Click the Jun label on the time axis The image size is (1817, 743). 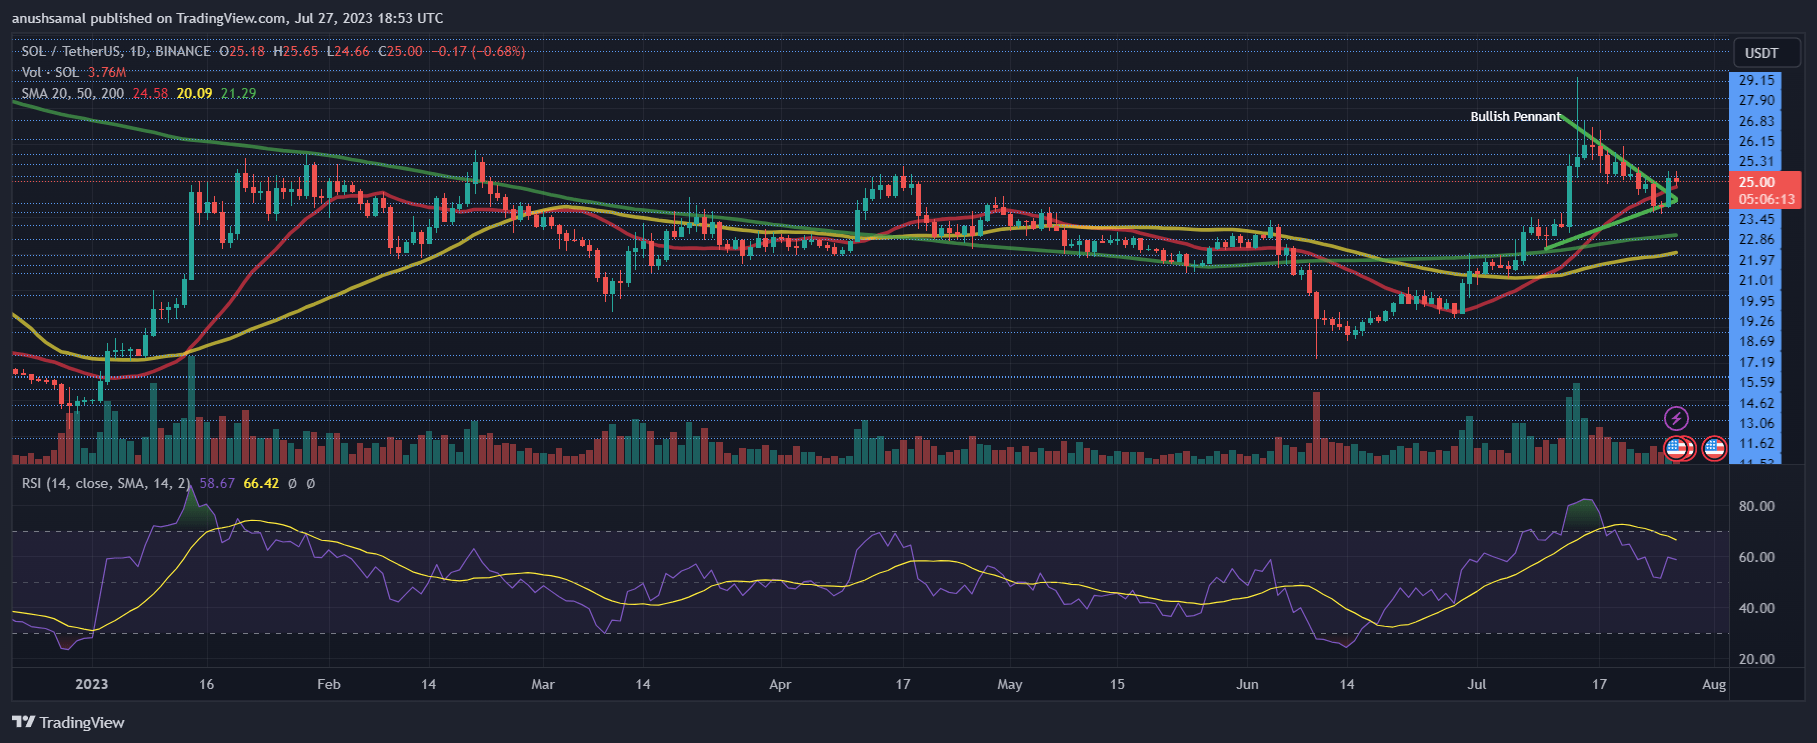1247,684
